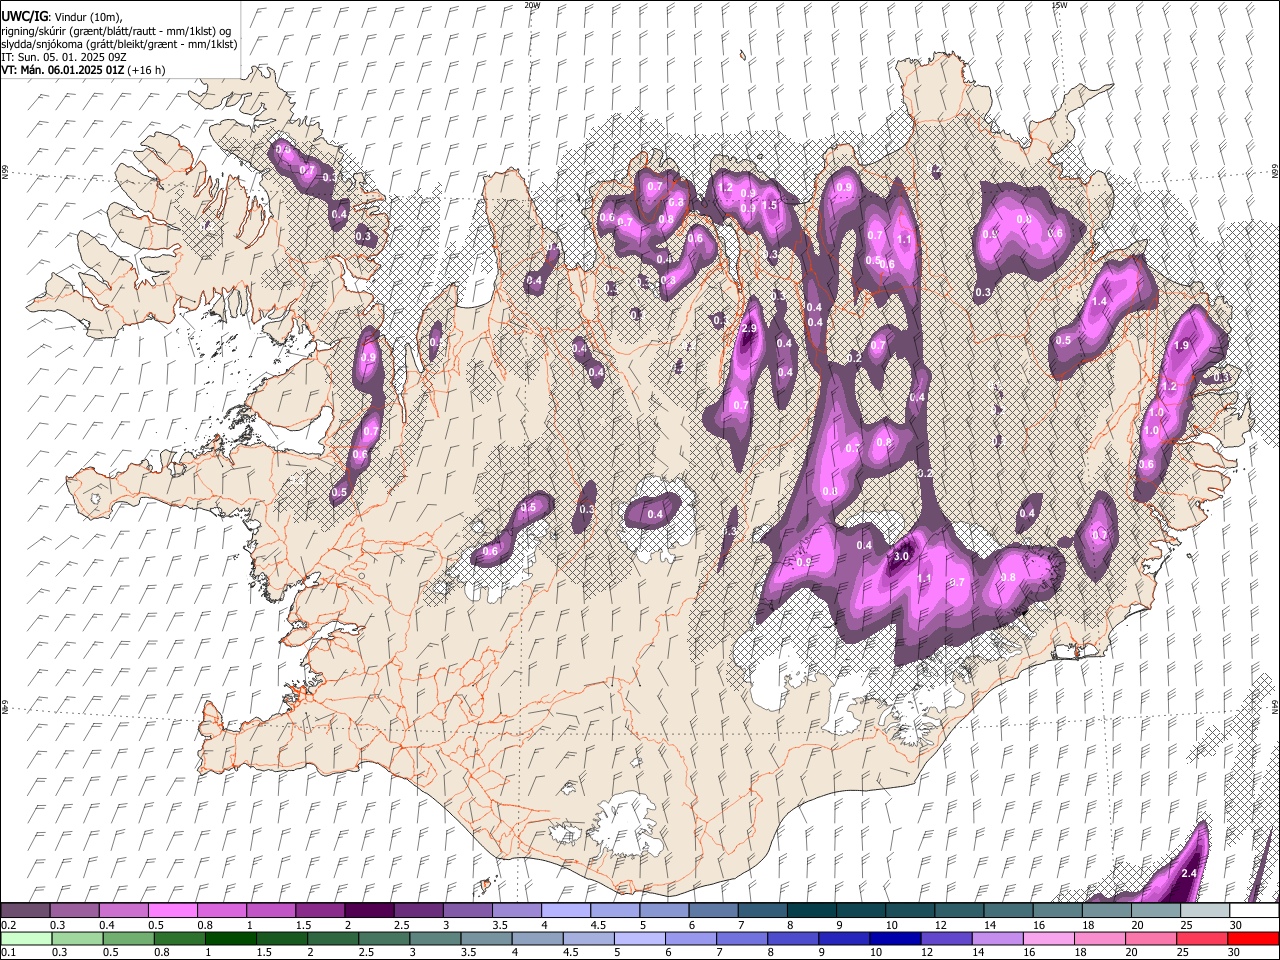This screenshot has width=1280, height=960.
Task: Click the dark teal swatch after 8 in upper legend
Action: click(811, 911)
